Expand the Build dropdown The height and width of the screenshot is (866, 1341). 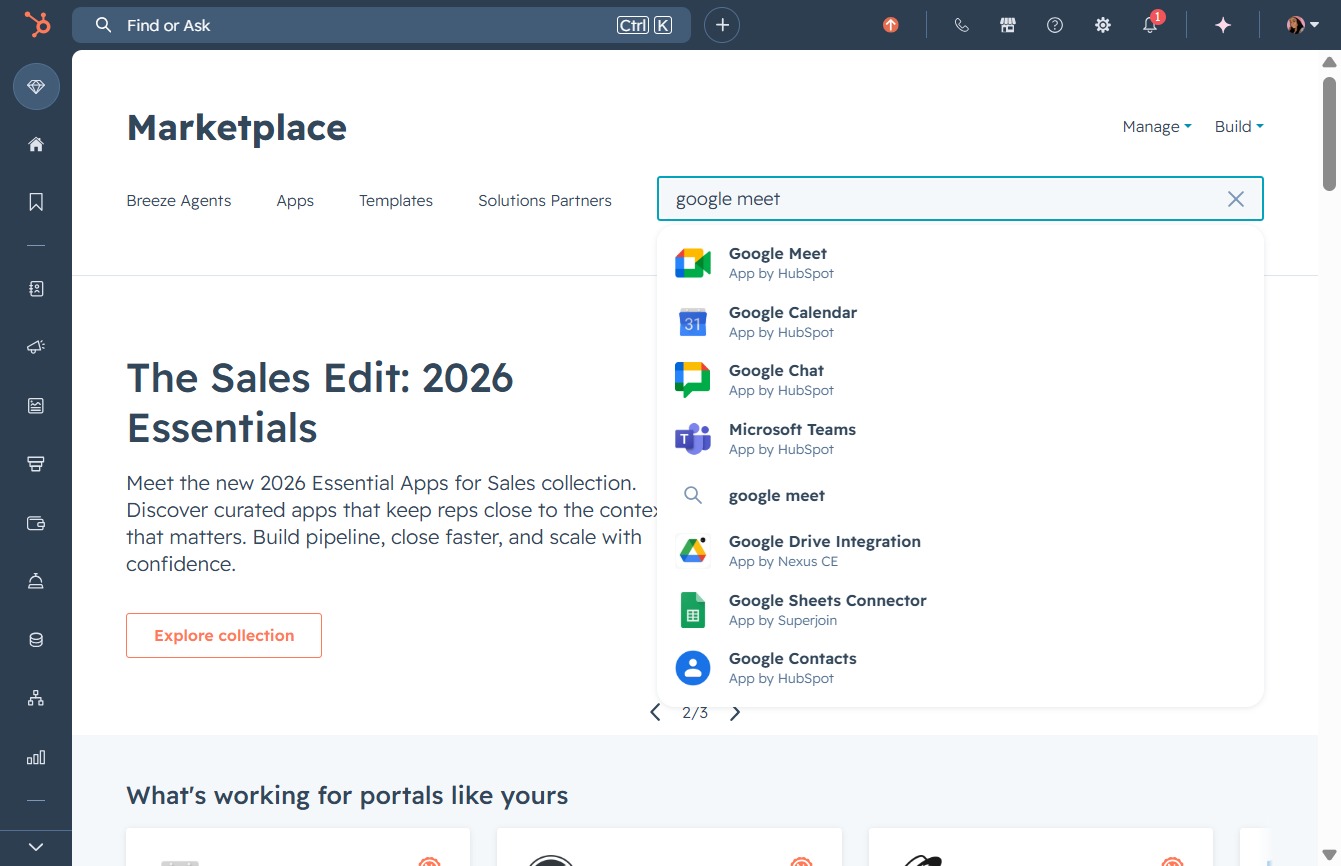(1239, 126)
